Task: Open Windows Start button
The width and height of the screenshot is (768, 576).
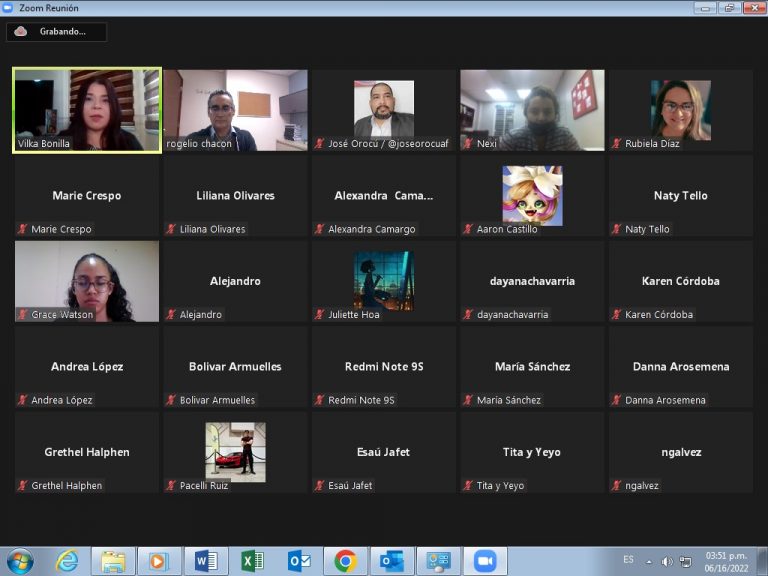Action: (x=20, y=561)
